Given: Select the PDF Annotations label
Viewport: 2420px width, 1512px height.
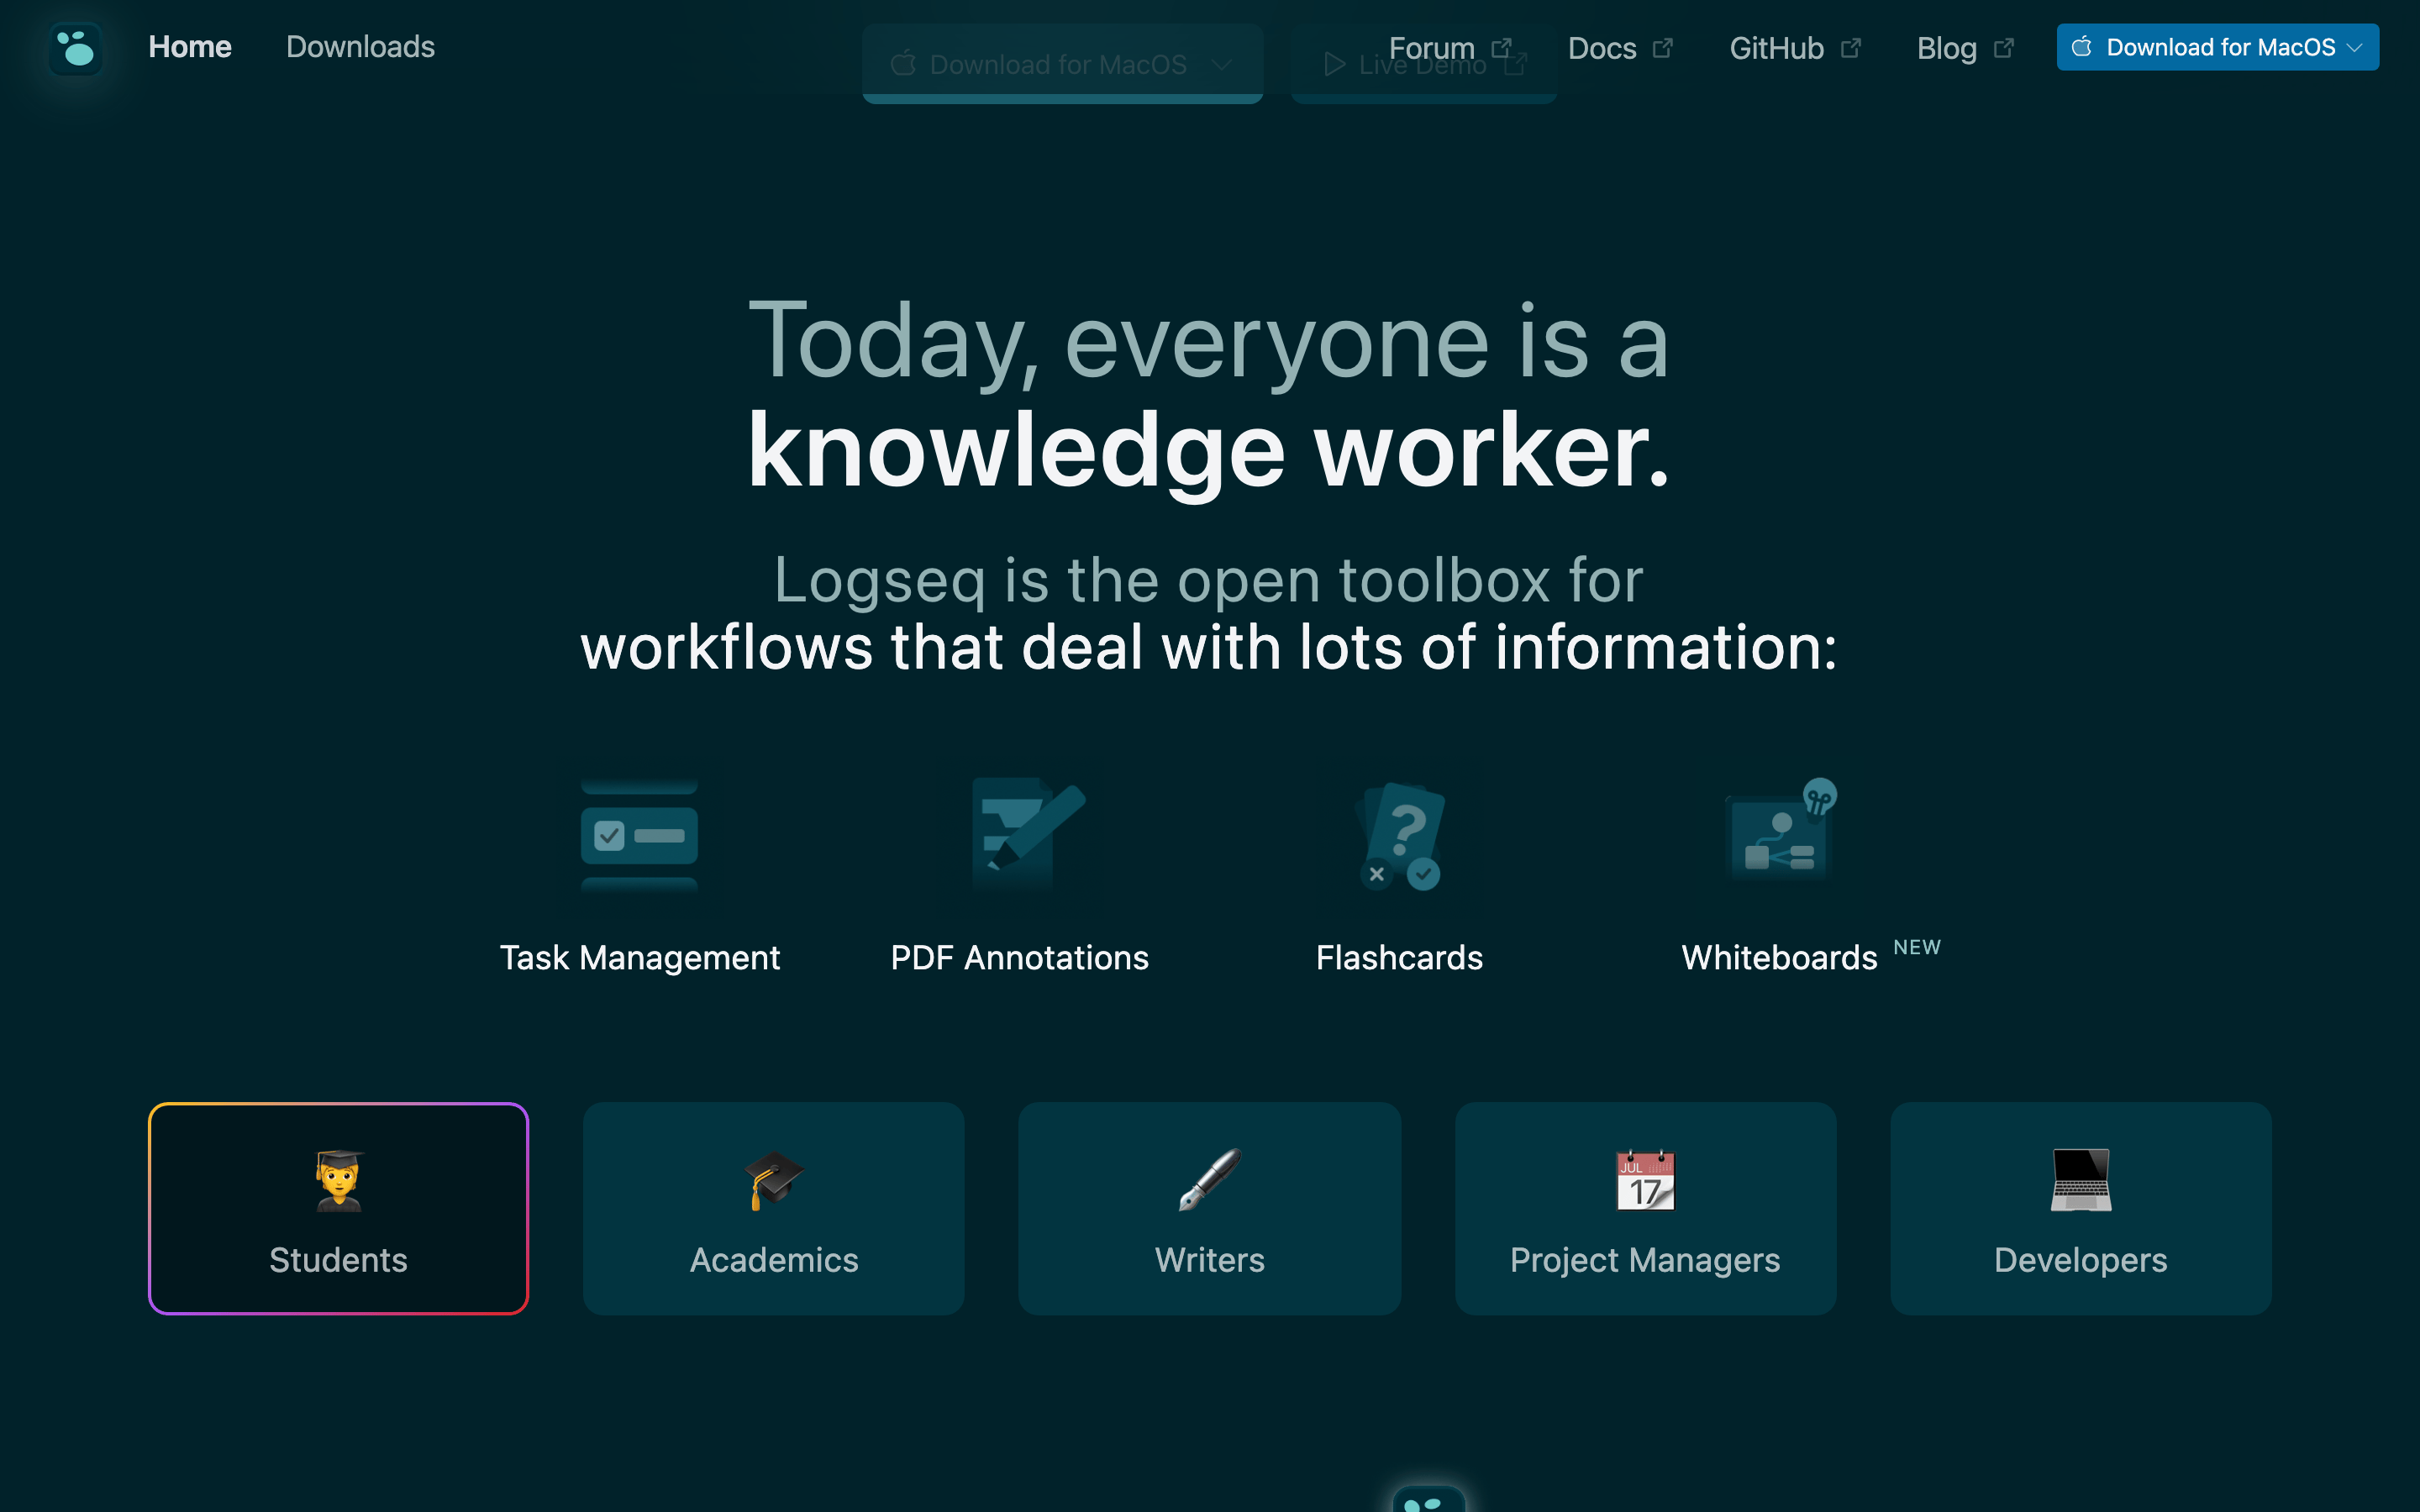Looking at the screenshot, I should (x=1019, y=958).
